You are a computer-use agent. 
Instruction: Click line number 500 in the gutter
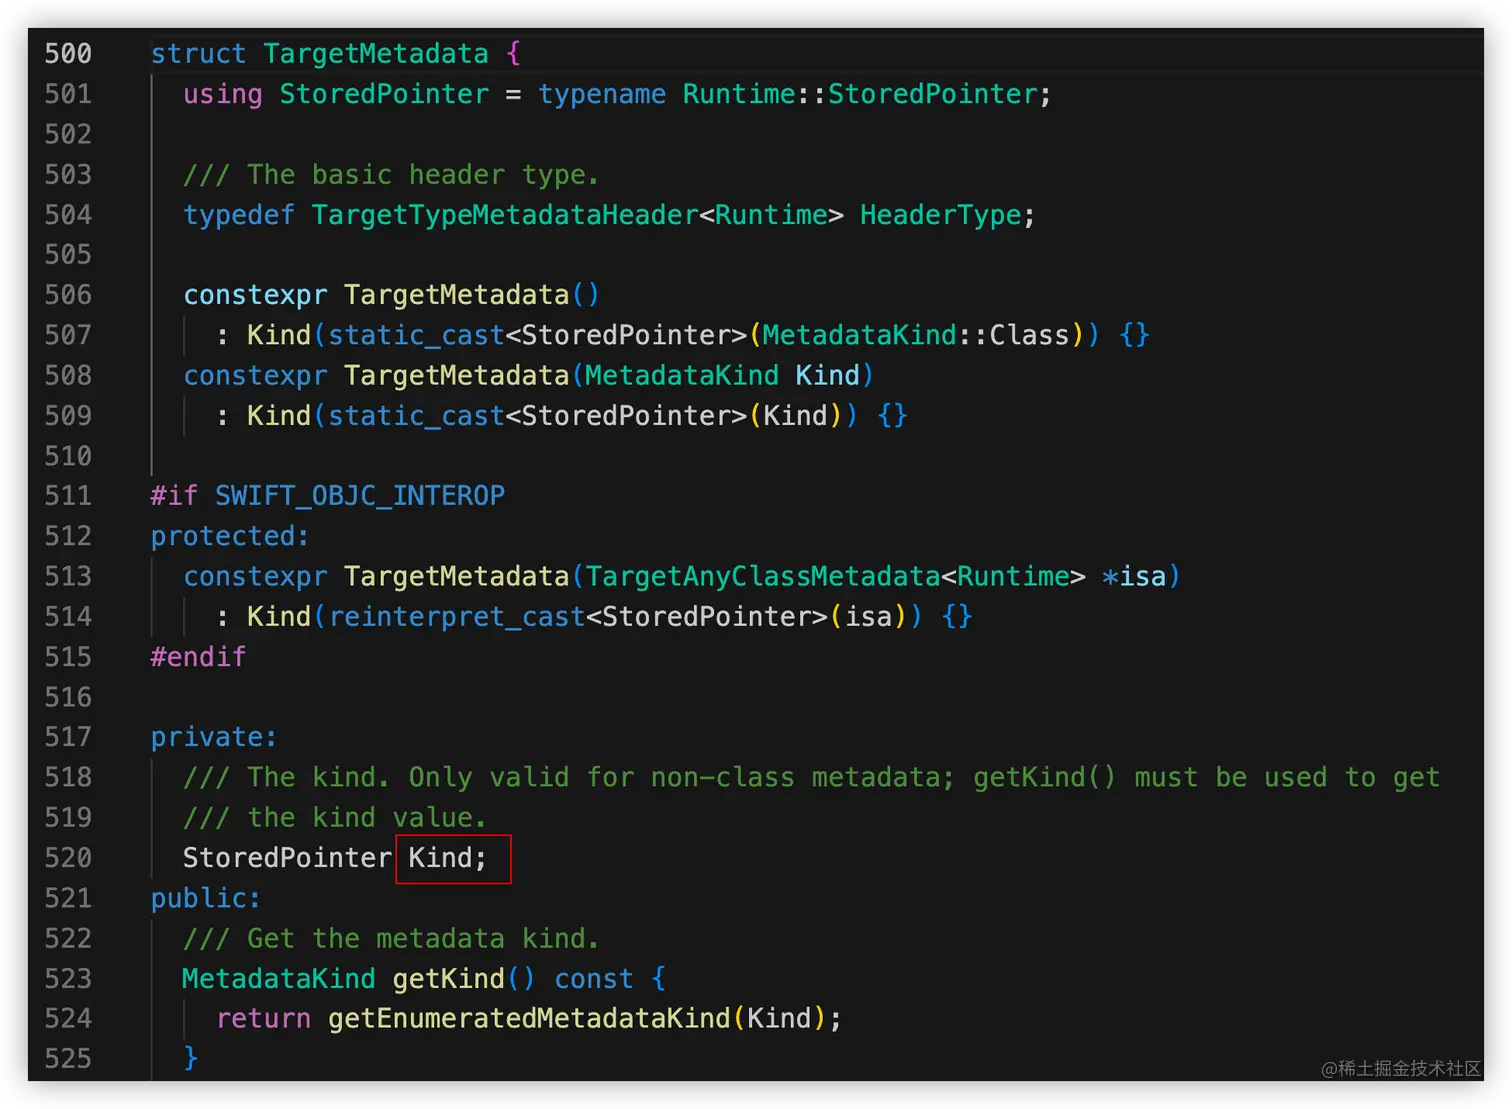coord(67,53)
